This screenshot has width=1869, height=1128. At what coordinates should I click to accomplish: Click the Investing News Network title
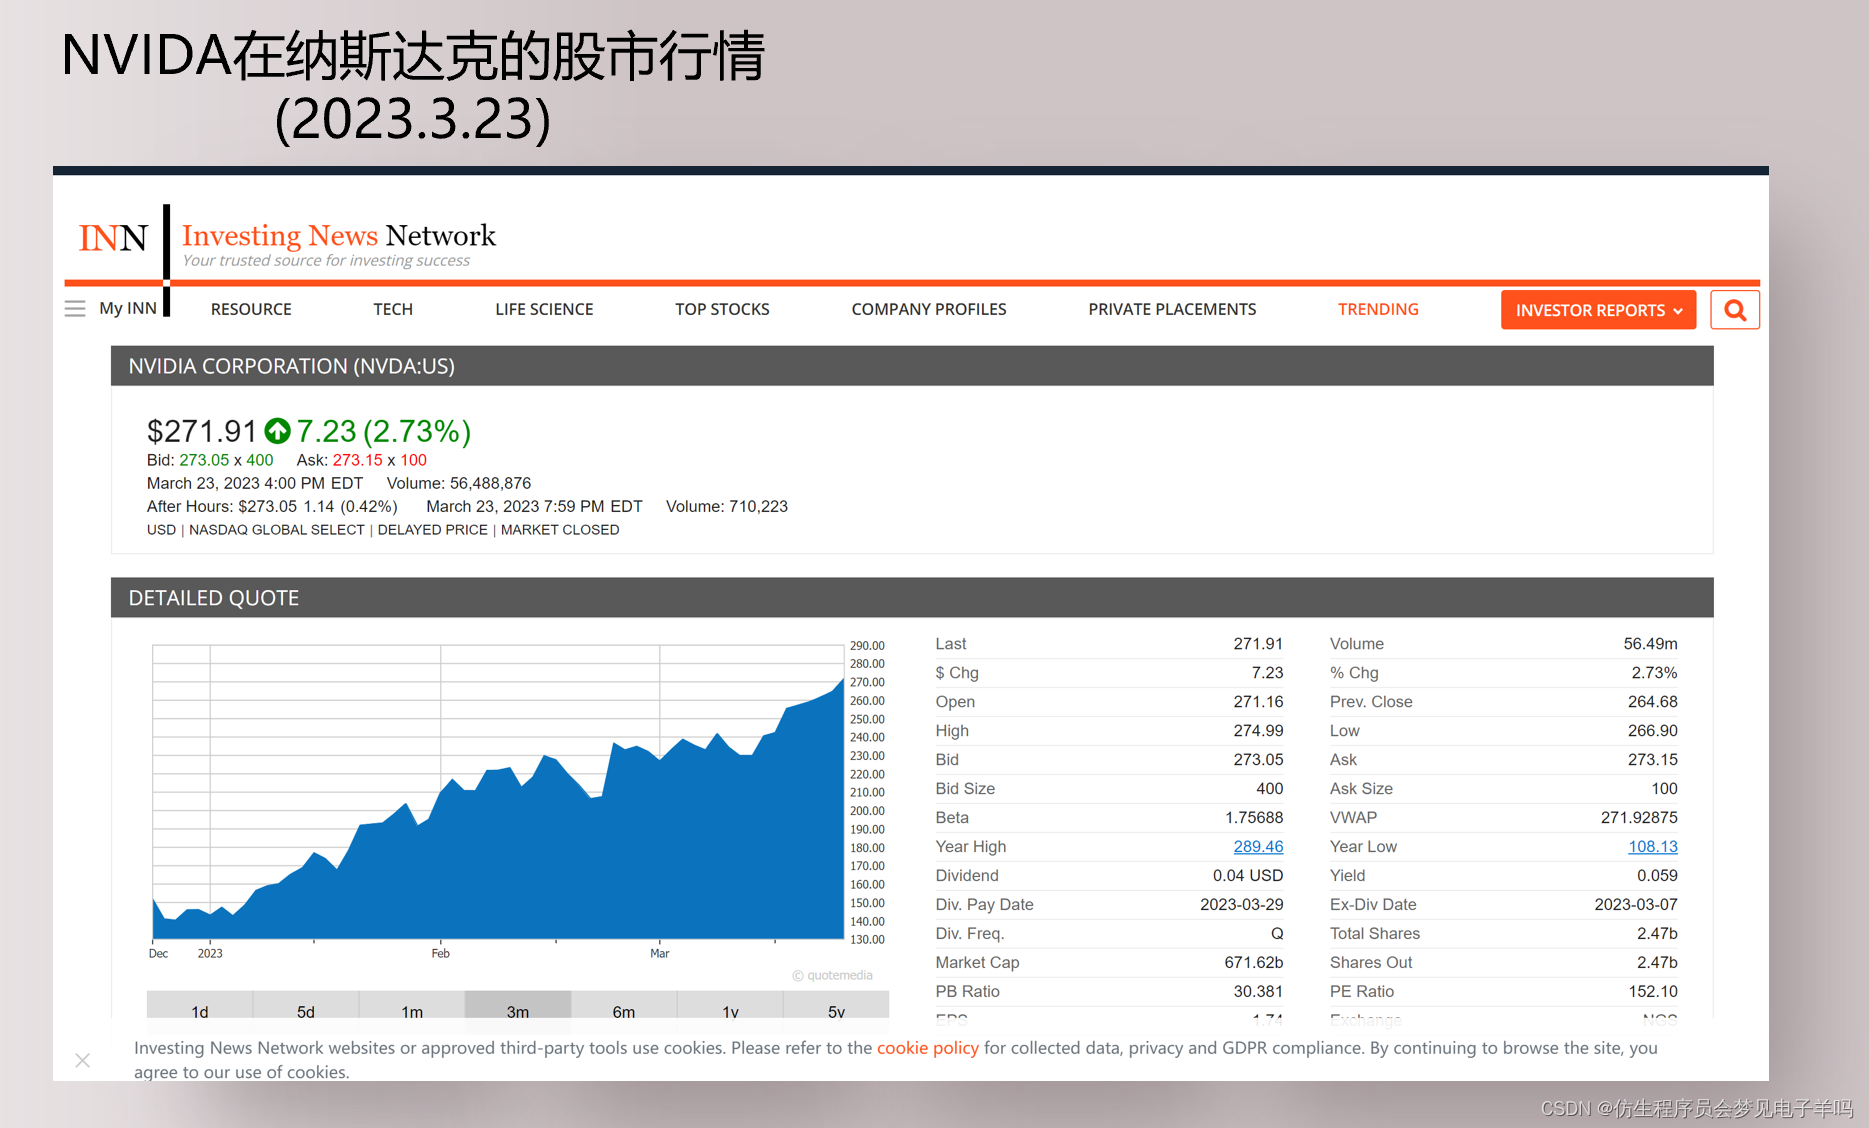tap(339, 235)
